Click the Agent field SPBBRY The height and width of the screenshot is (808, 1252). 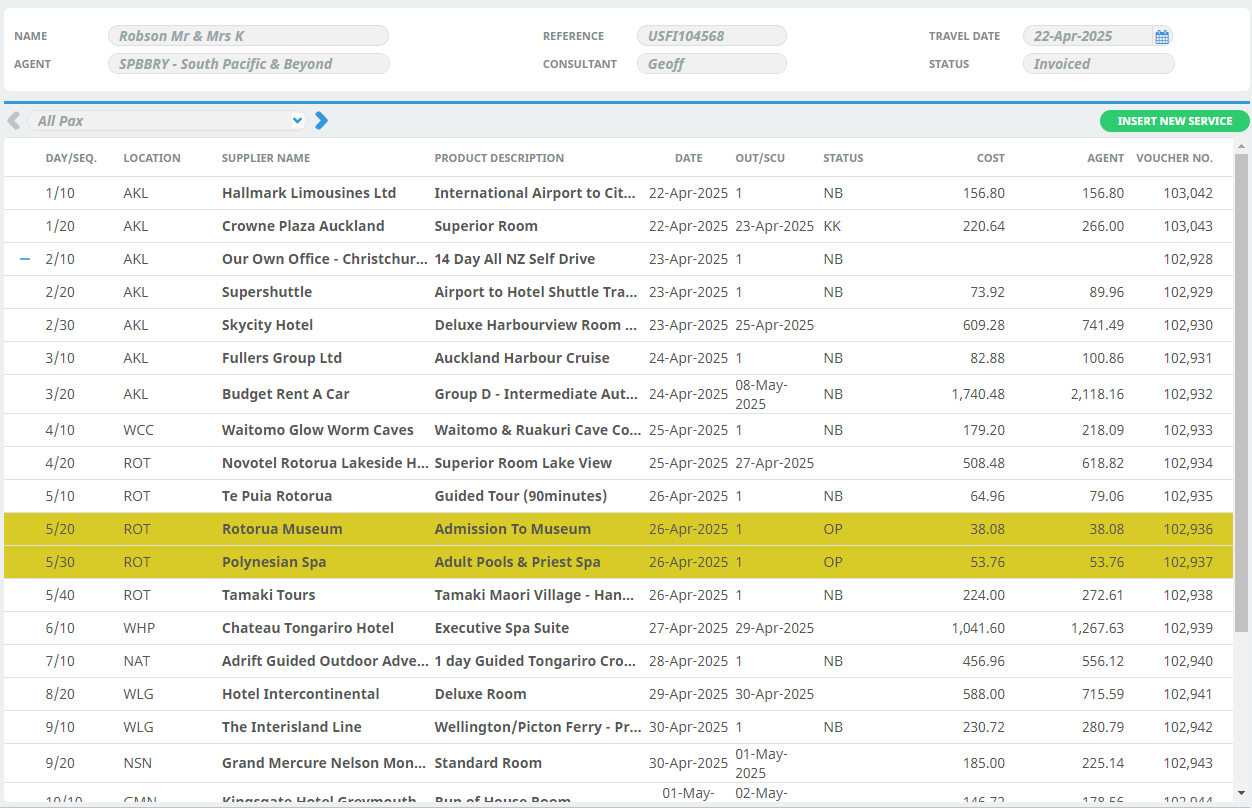248,64
